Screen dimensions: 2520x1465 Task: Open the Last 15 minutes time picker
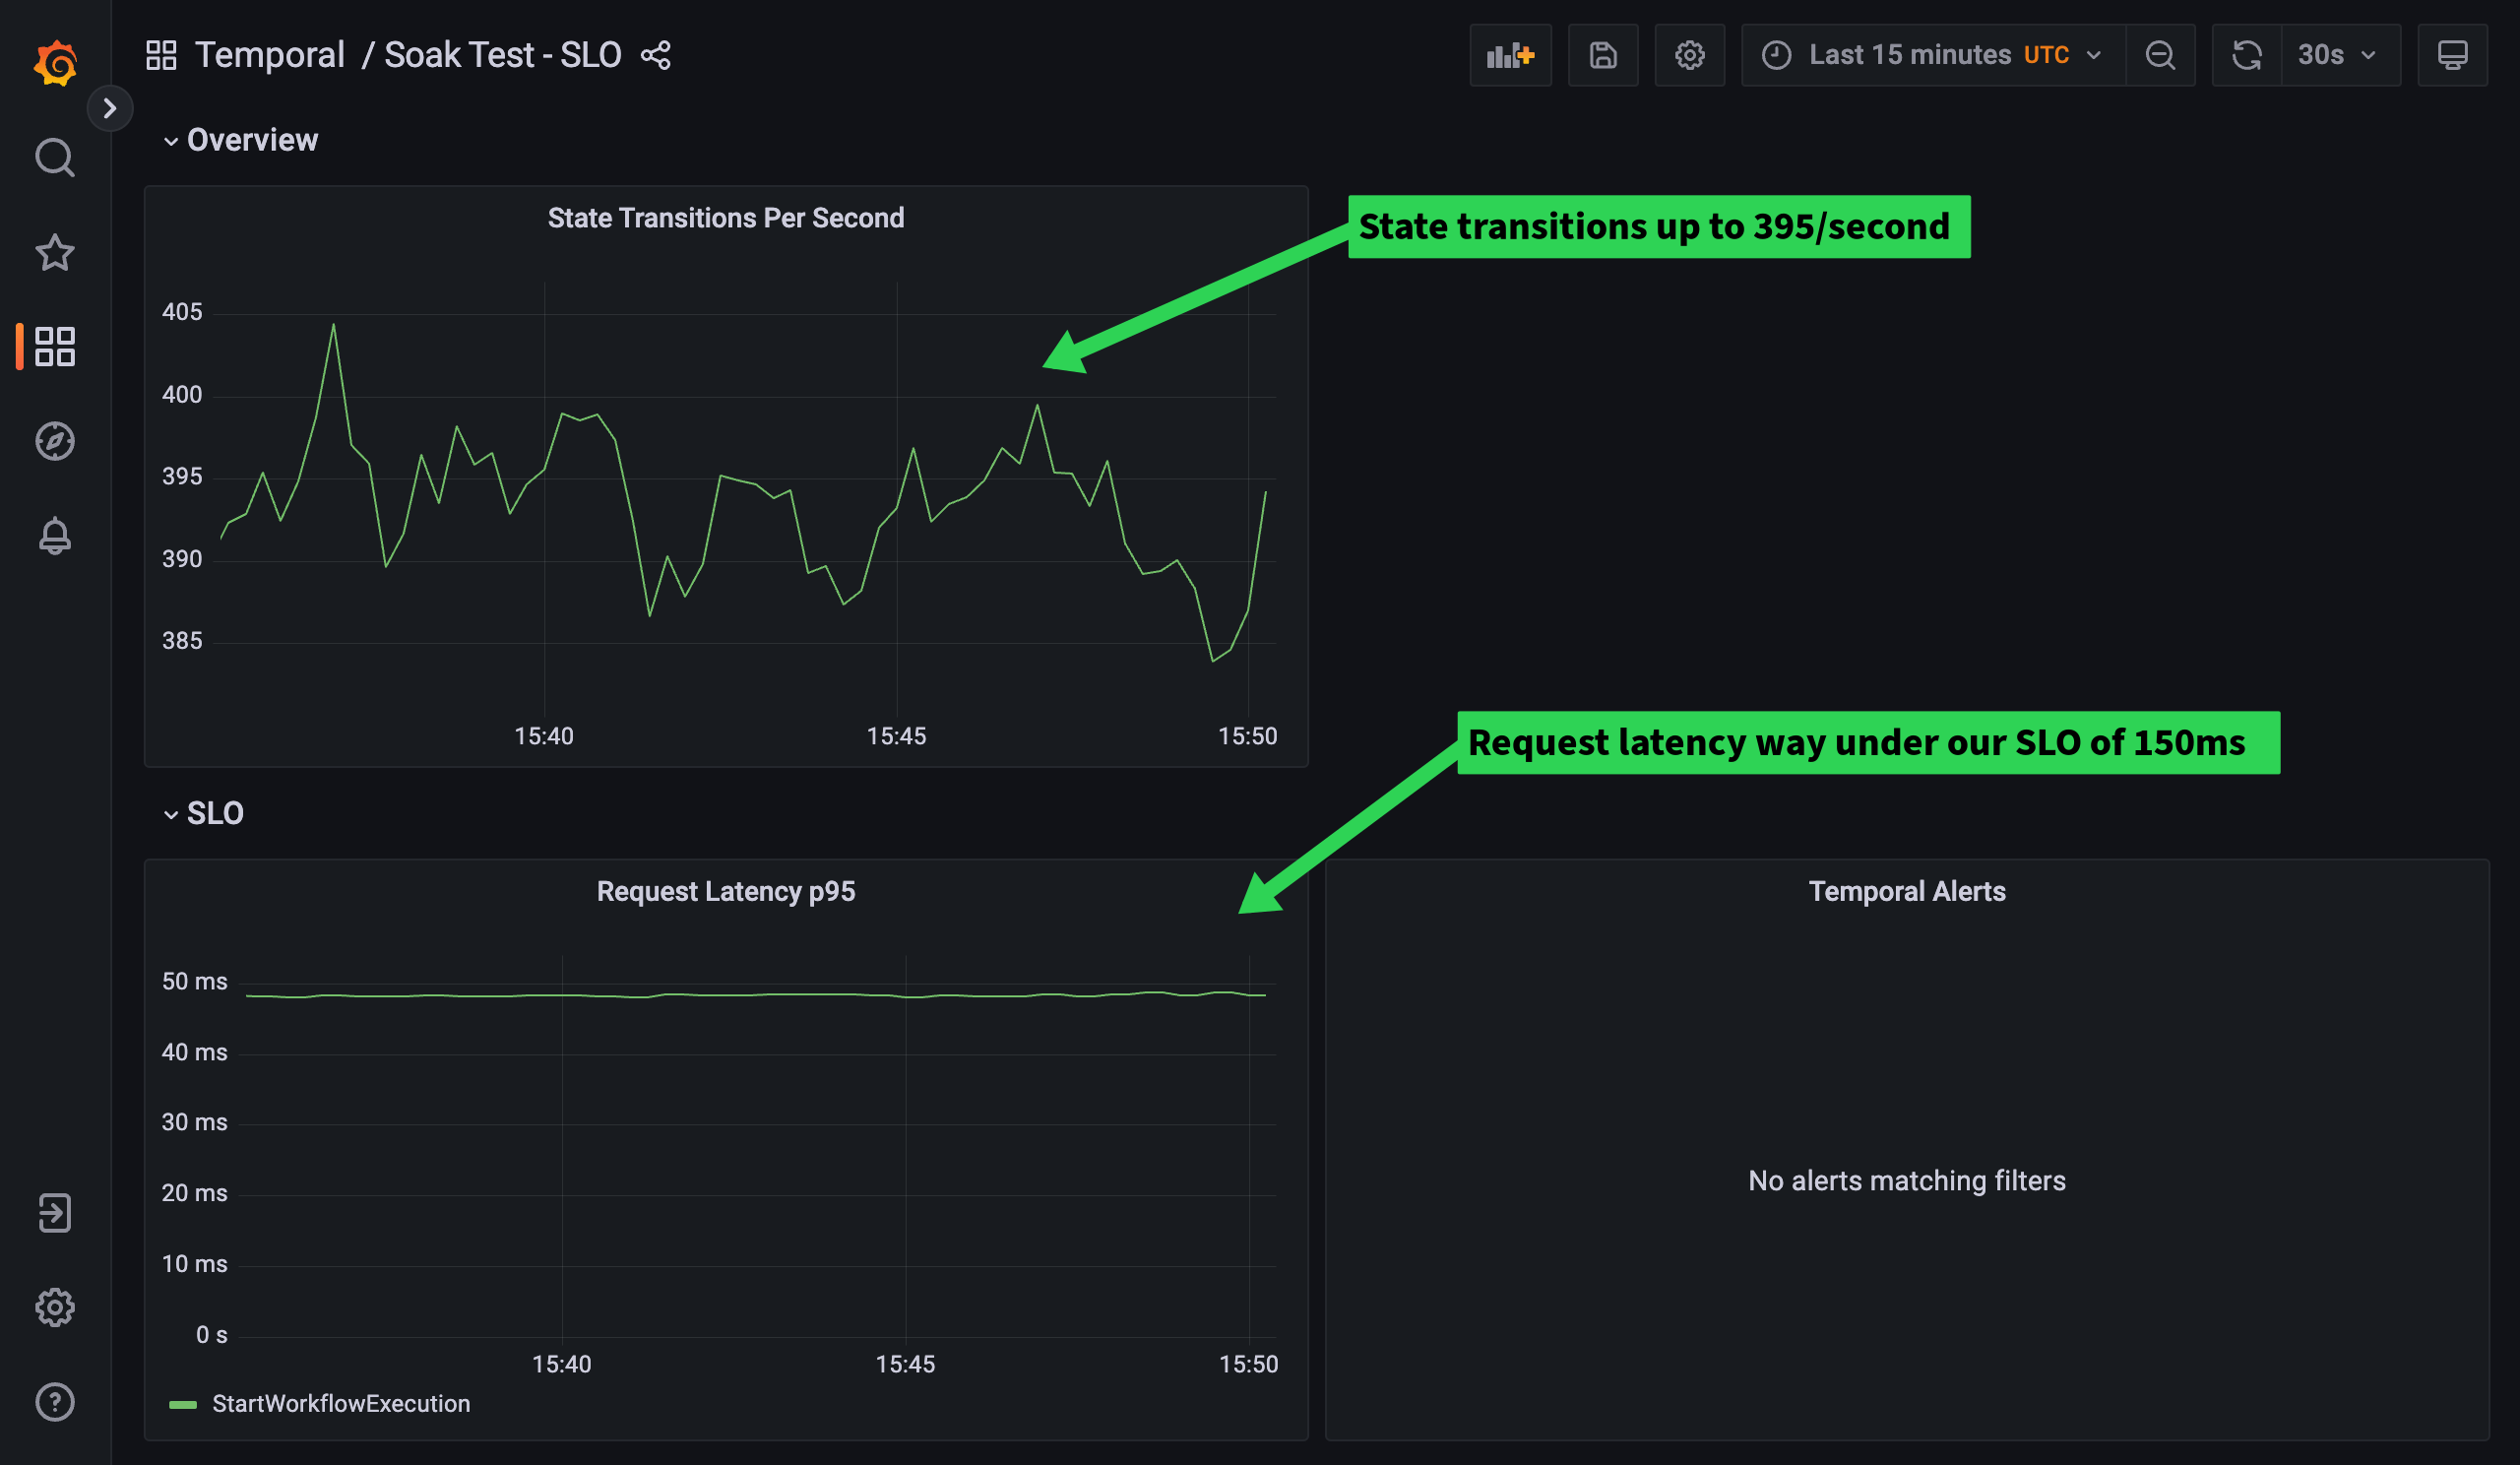[x=1933, y=55]
